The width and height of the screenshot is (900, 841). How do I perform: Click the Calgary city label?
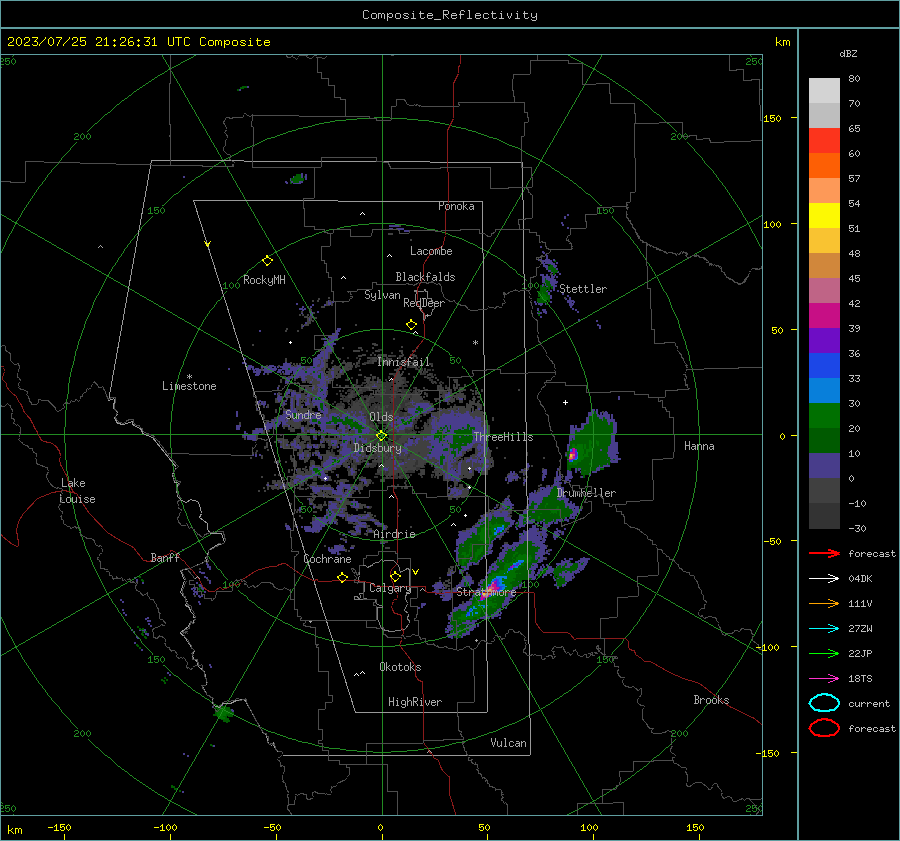[390, 588]
